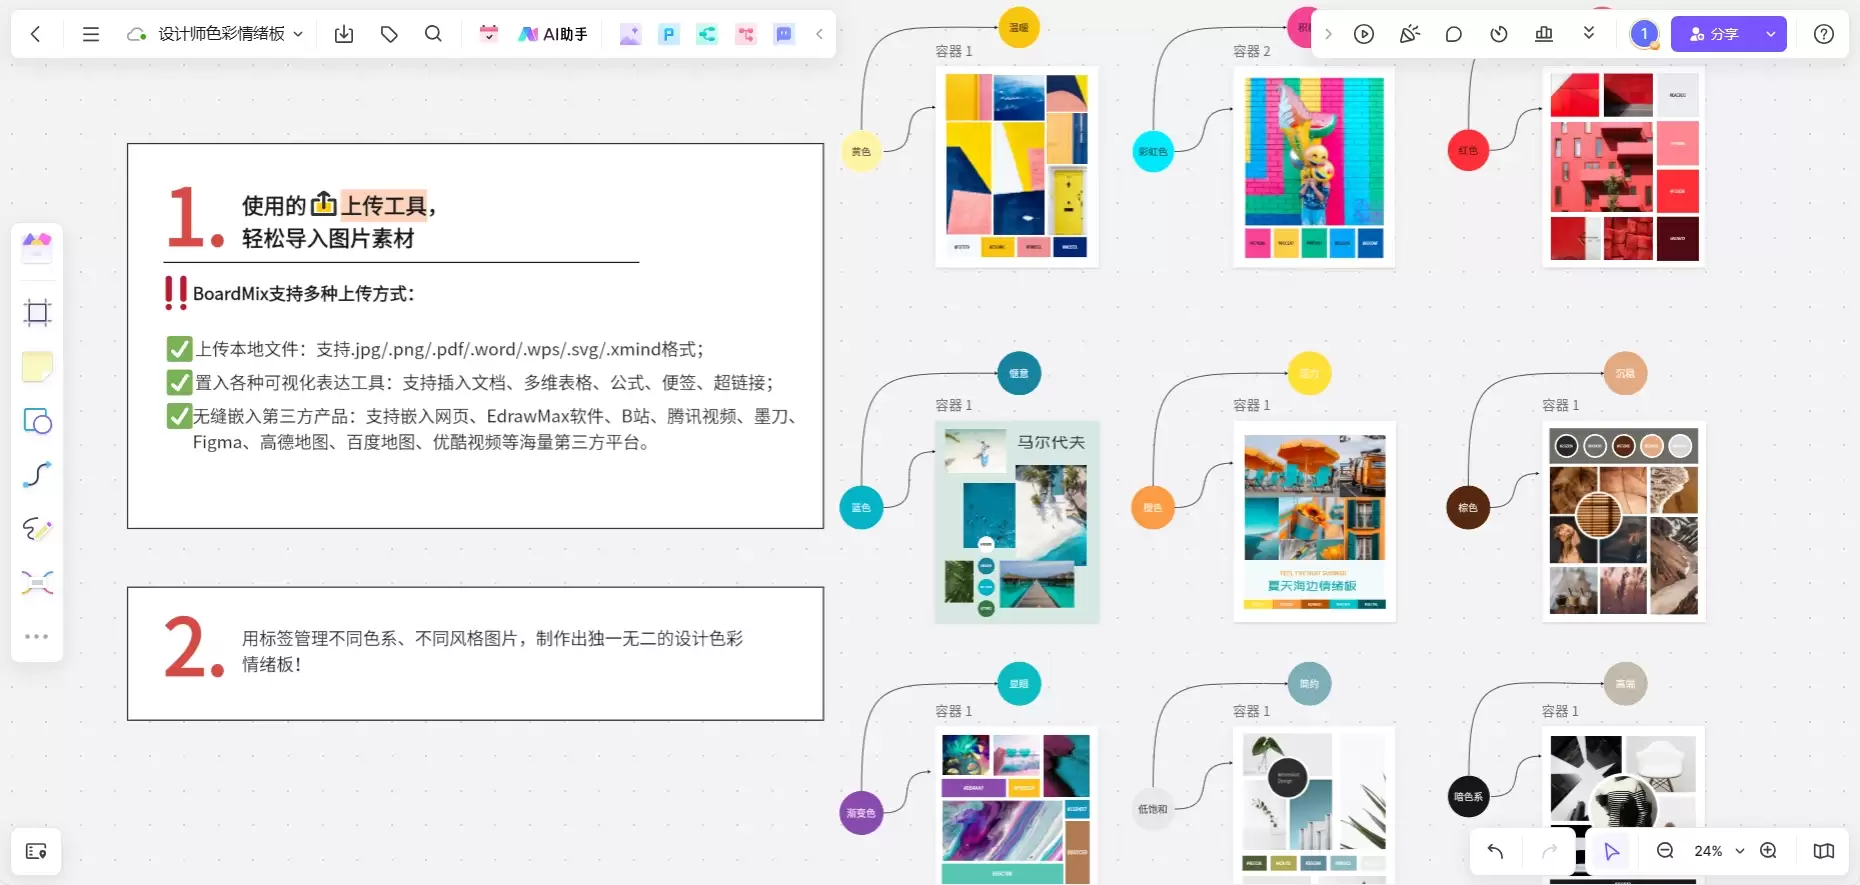Collapse the right toolbar with double chevron

point(1589,34)
